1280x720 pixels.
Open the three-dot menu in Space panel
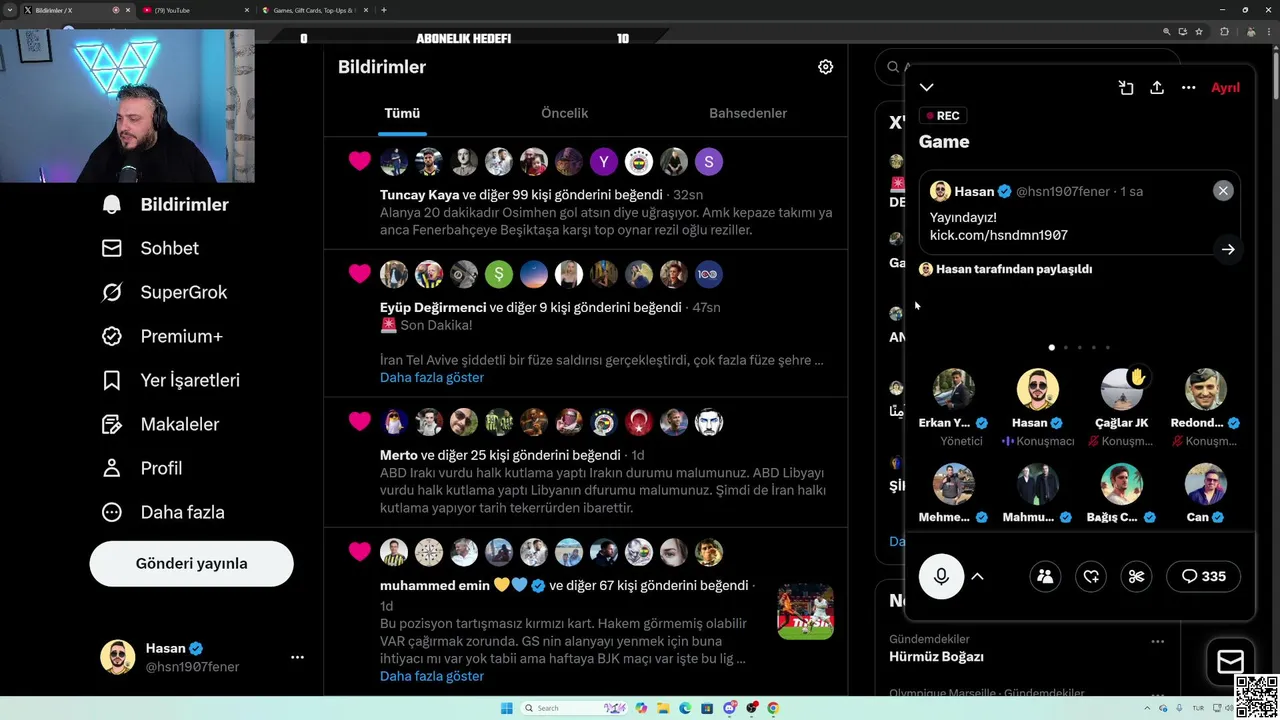pyautogui.click(x=1188, y=87)
